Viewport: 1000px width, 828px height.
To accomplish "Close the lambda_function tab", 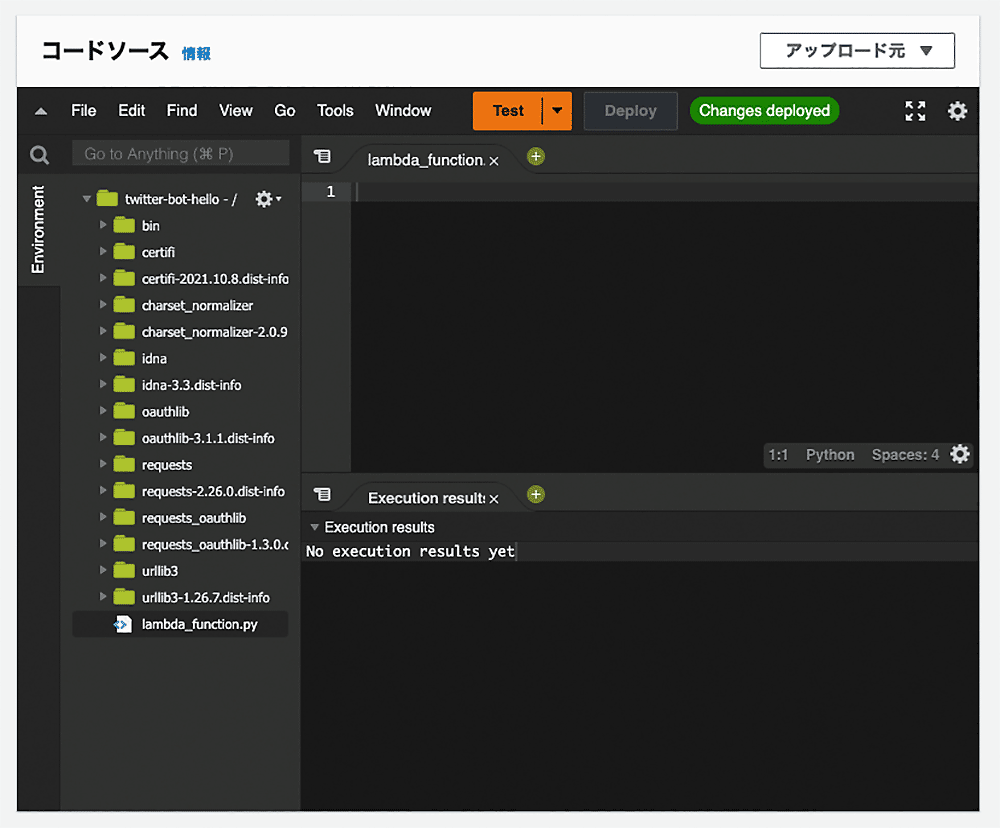I will (x=494, y=161).
